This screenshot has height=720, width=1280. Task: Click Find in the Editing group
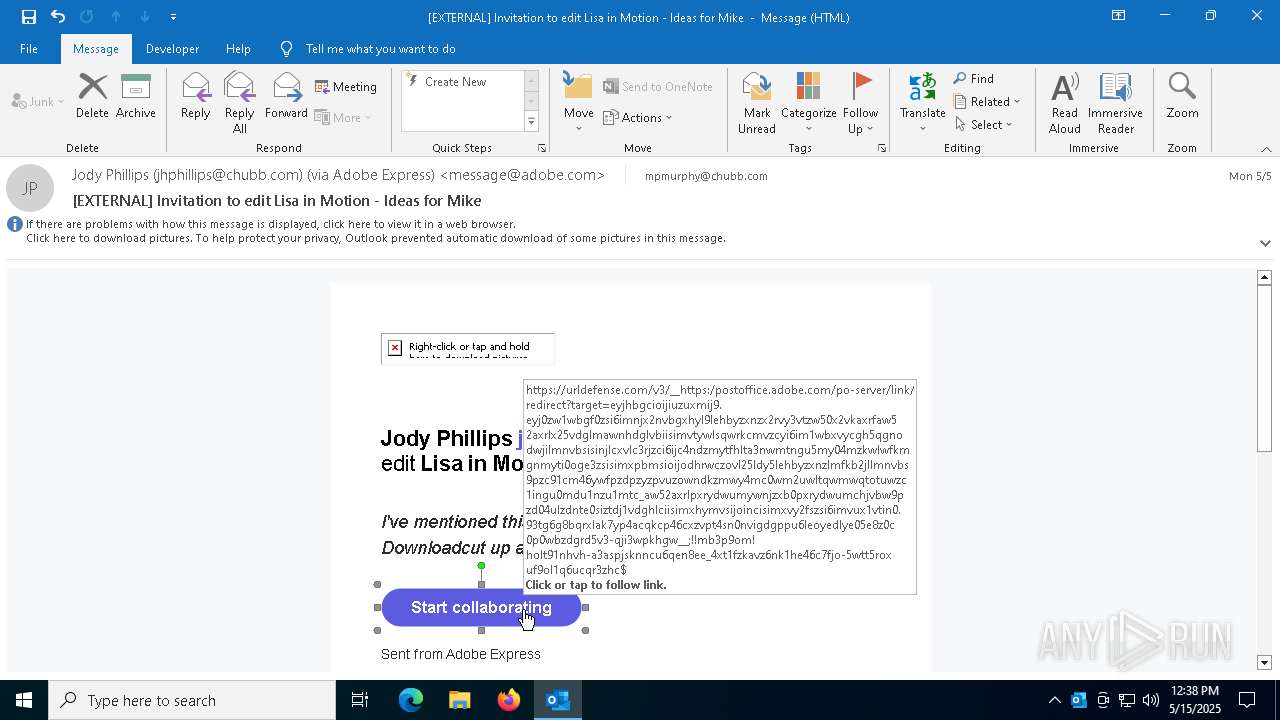[x=974, y=79]
